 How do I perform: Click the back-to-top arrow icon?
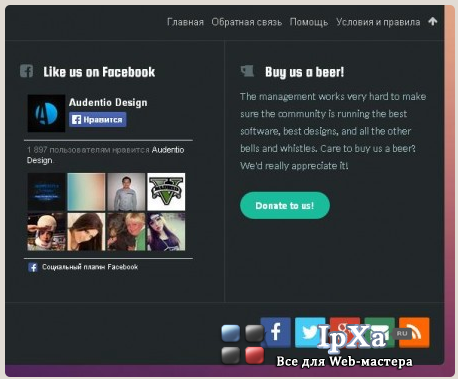pos(433,21)
